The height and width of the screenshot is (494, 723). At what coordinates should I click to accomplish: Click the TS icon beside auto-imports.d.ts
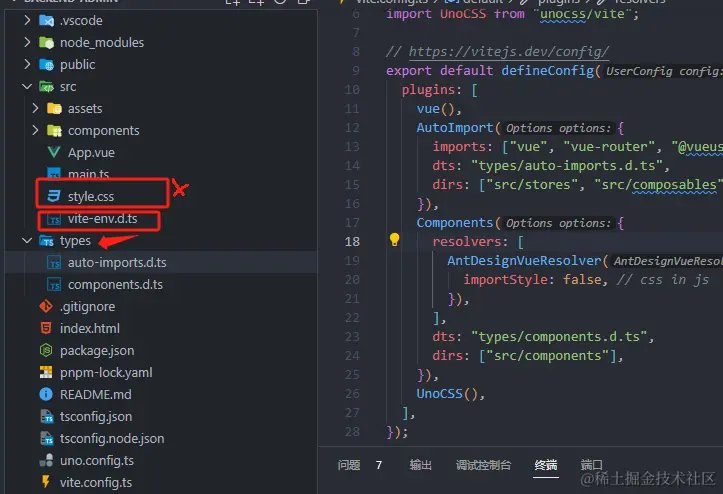(x=54, y=262)
